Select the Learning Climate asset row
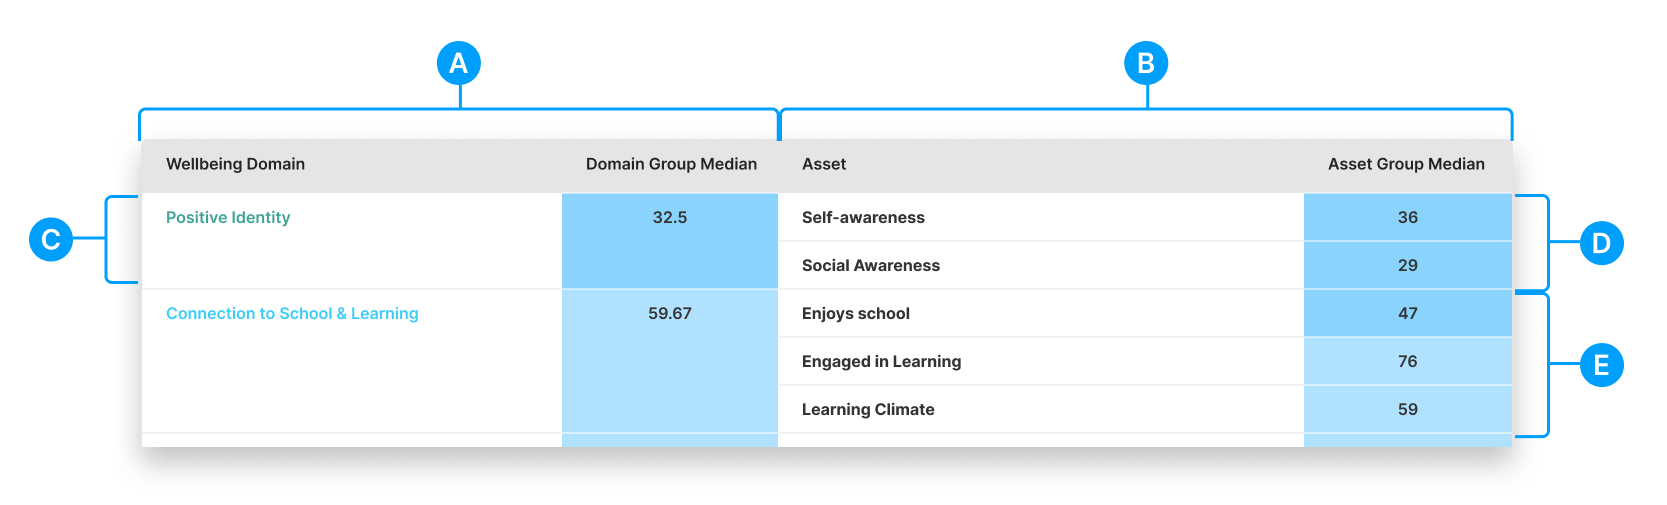The width and height of the screenshot is (1667, 505). (x=868, y=409)
